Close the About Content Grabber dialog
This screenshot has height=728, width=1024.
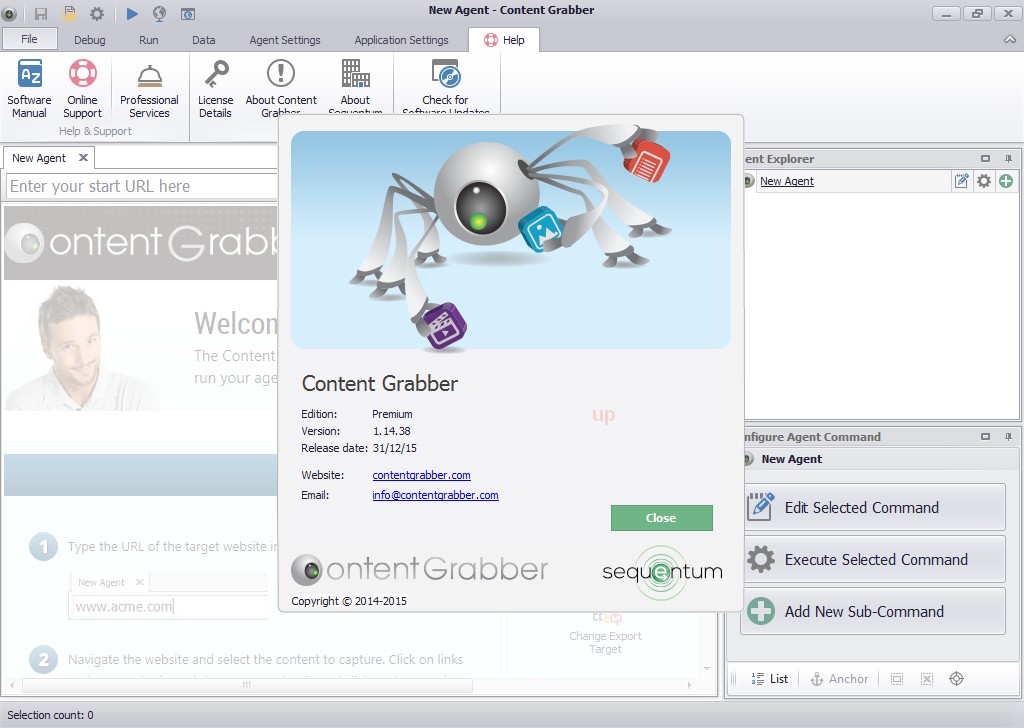(661, 518)
